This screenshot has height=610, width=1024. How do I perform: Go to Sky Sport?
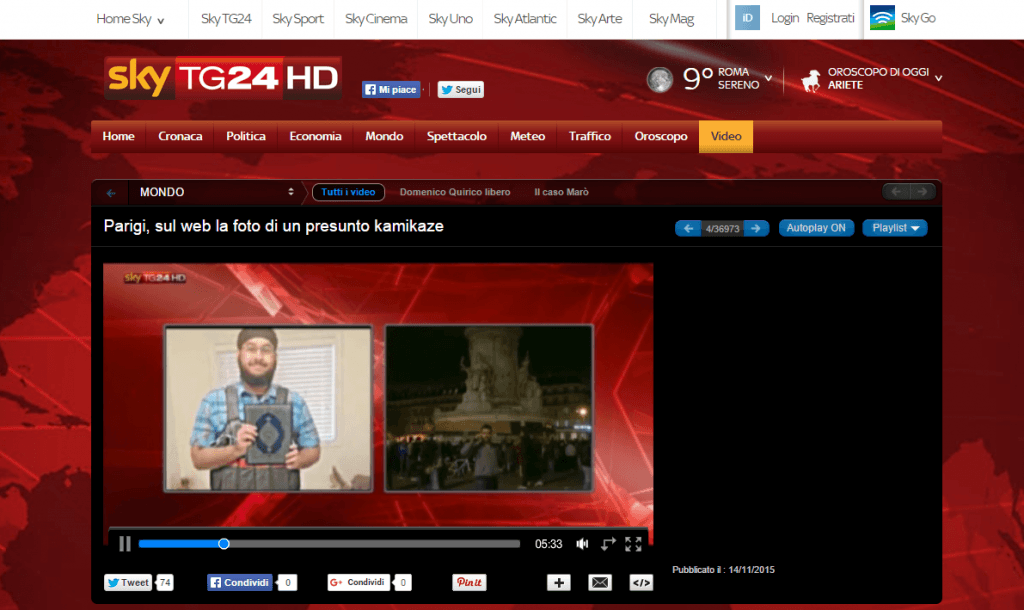pos(298,19)
